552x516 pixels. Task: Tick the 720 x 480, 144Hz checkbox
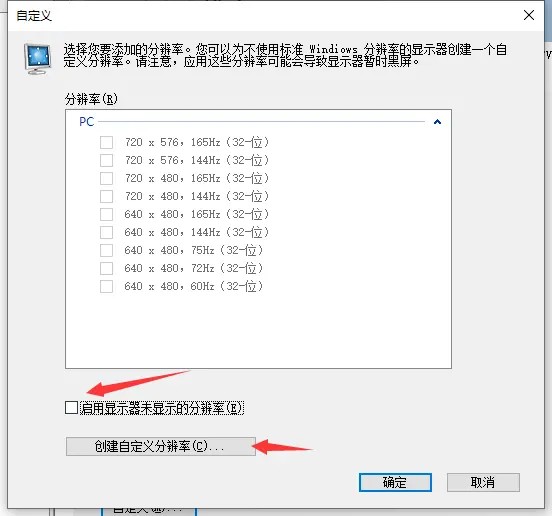(x=106, y=196)
